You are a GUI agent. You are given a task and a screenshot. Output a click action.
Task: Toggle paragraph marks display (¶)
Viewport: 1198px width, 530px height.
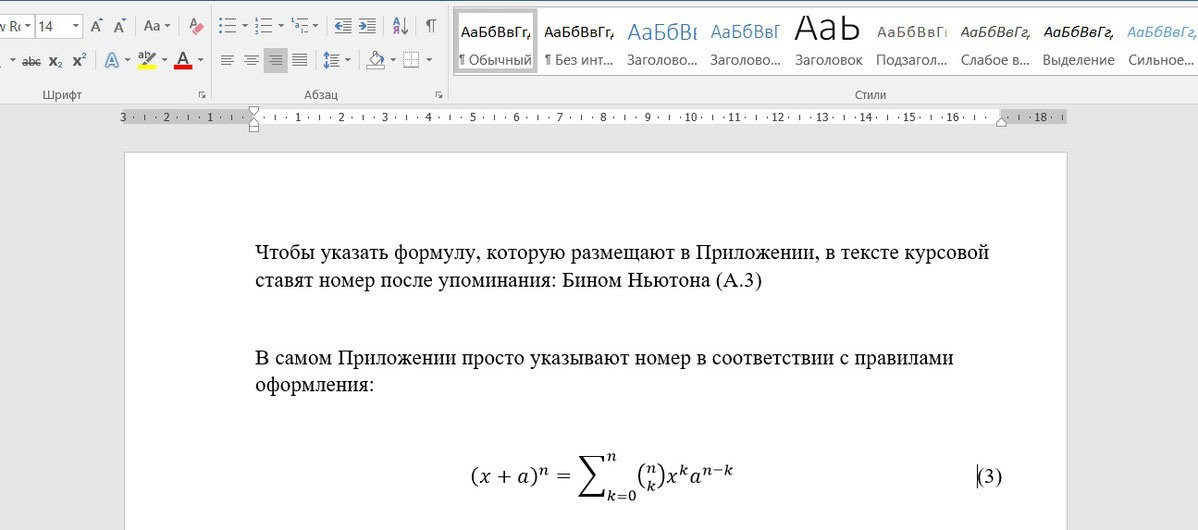431,25
